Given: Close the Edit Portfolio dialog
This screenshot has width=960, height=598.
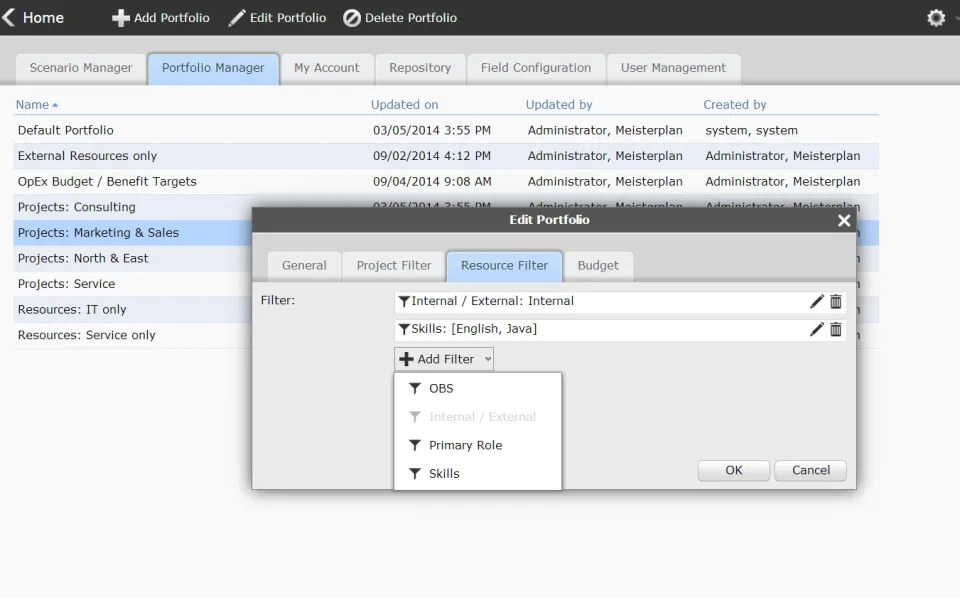Looking at the screenshot, I should click(844, 220).
